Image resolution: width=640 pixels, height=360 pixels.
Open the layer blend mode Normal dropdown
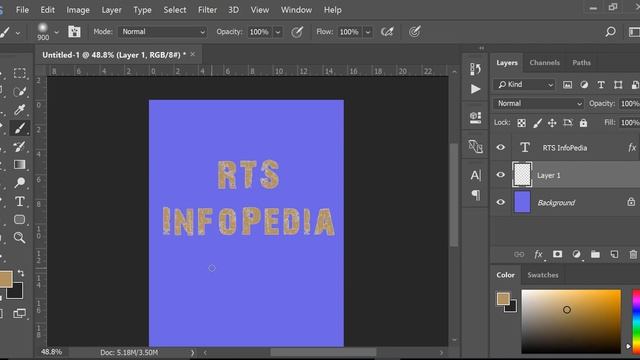538,104
